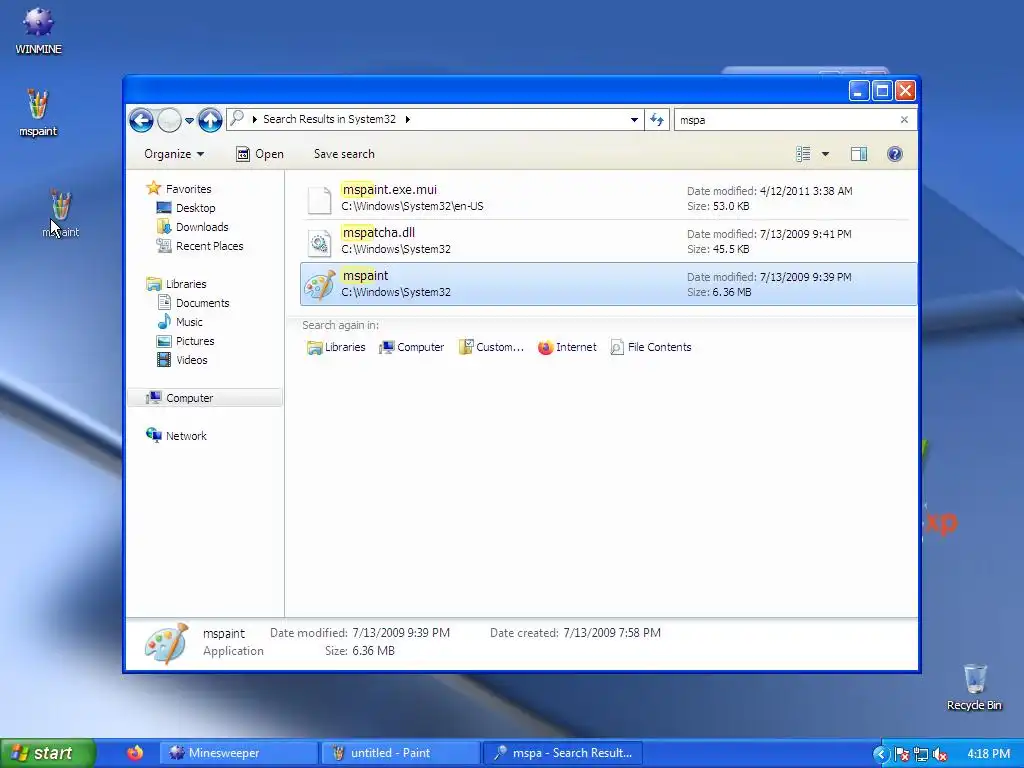Viewport: 1024px width, 768px height.
Task: Click mspa - Search Results taskbar button
Action: pyautogui.click(x=562, y=753)
